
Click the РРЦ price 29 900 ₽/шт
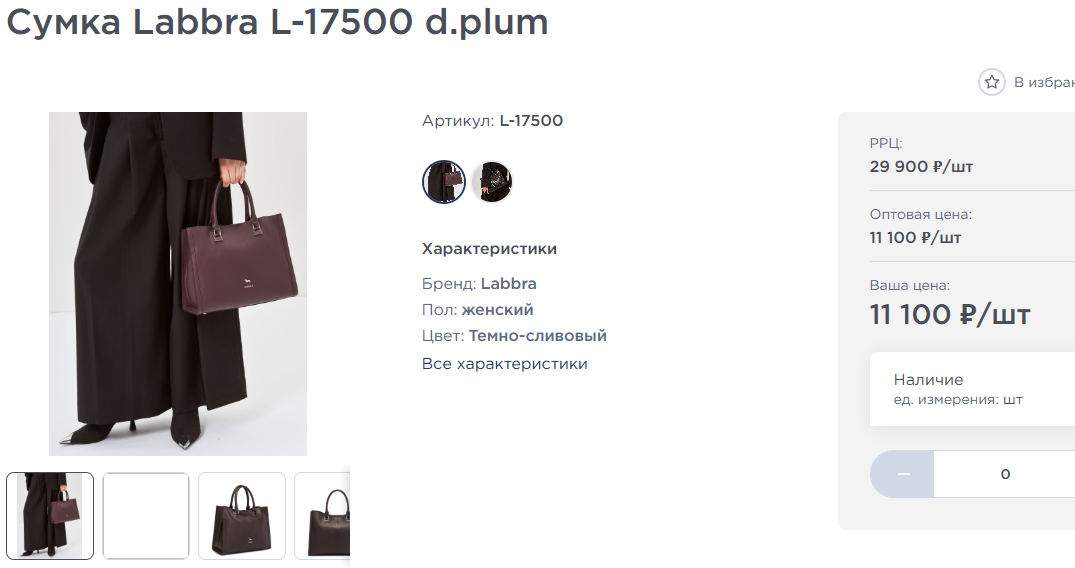click(x=921, y=167)
